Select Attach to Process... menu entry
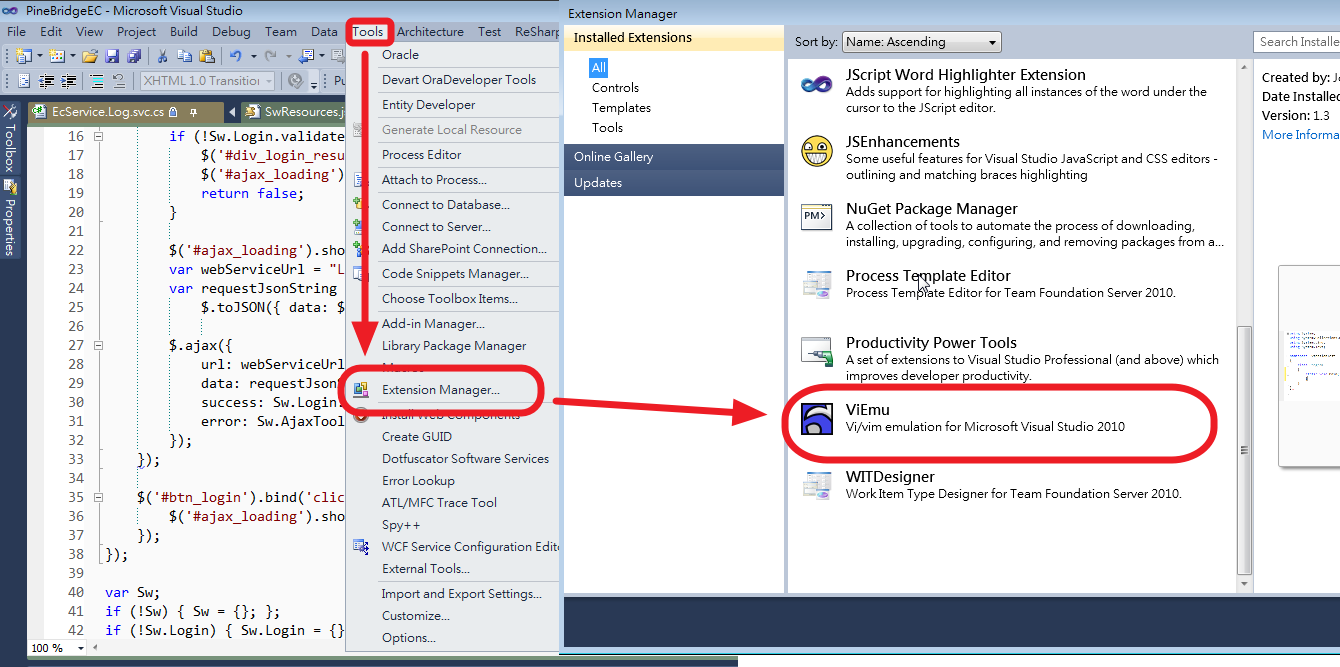The image size is (1340, 667). (434, 180)
